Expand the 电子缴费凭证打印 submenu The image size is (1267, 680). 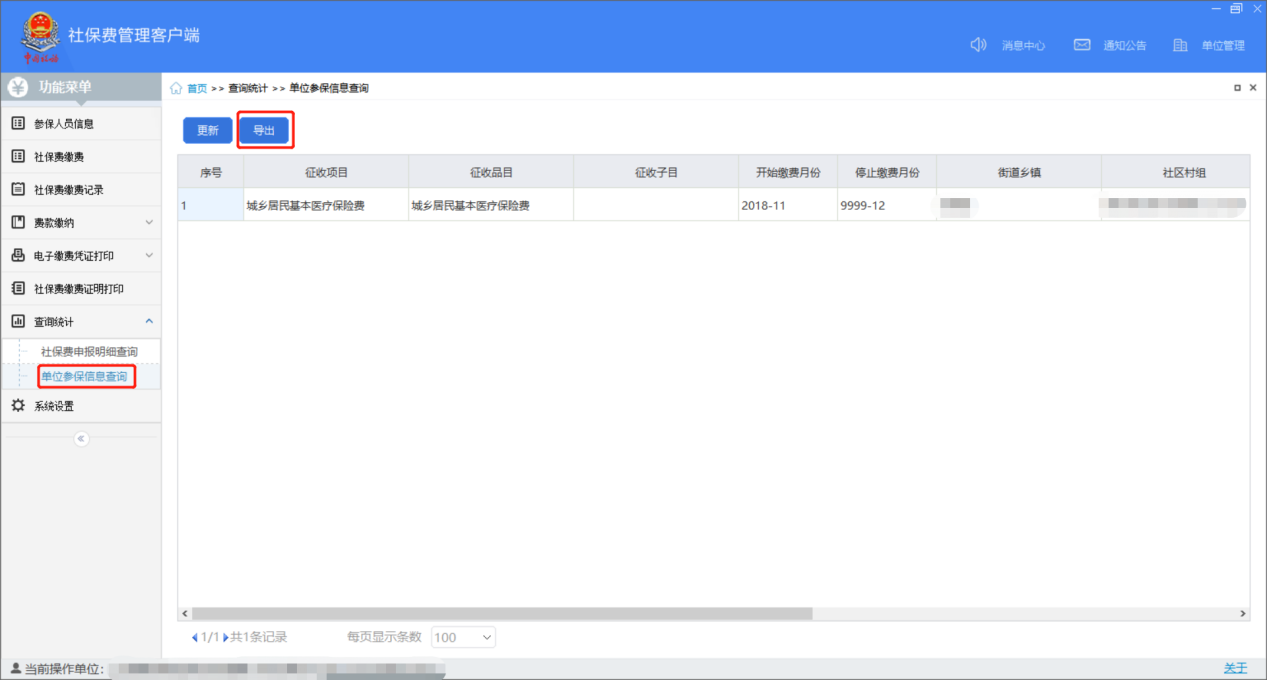point(149,255)
